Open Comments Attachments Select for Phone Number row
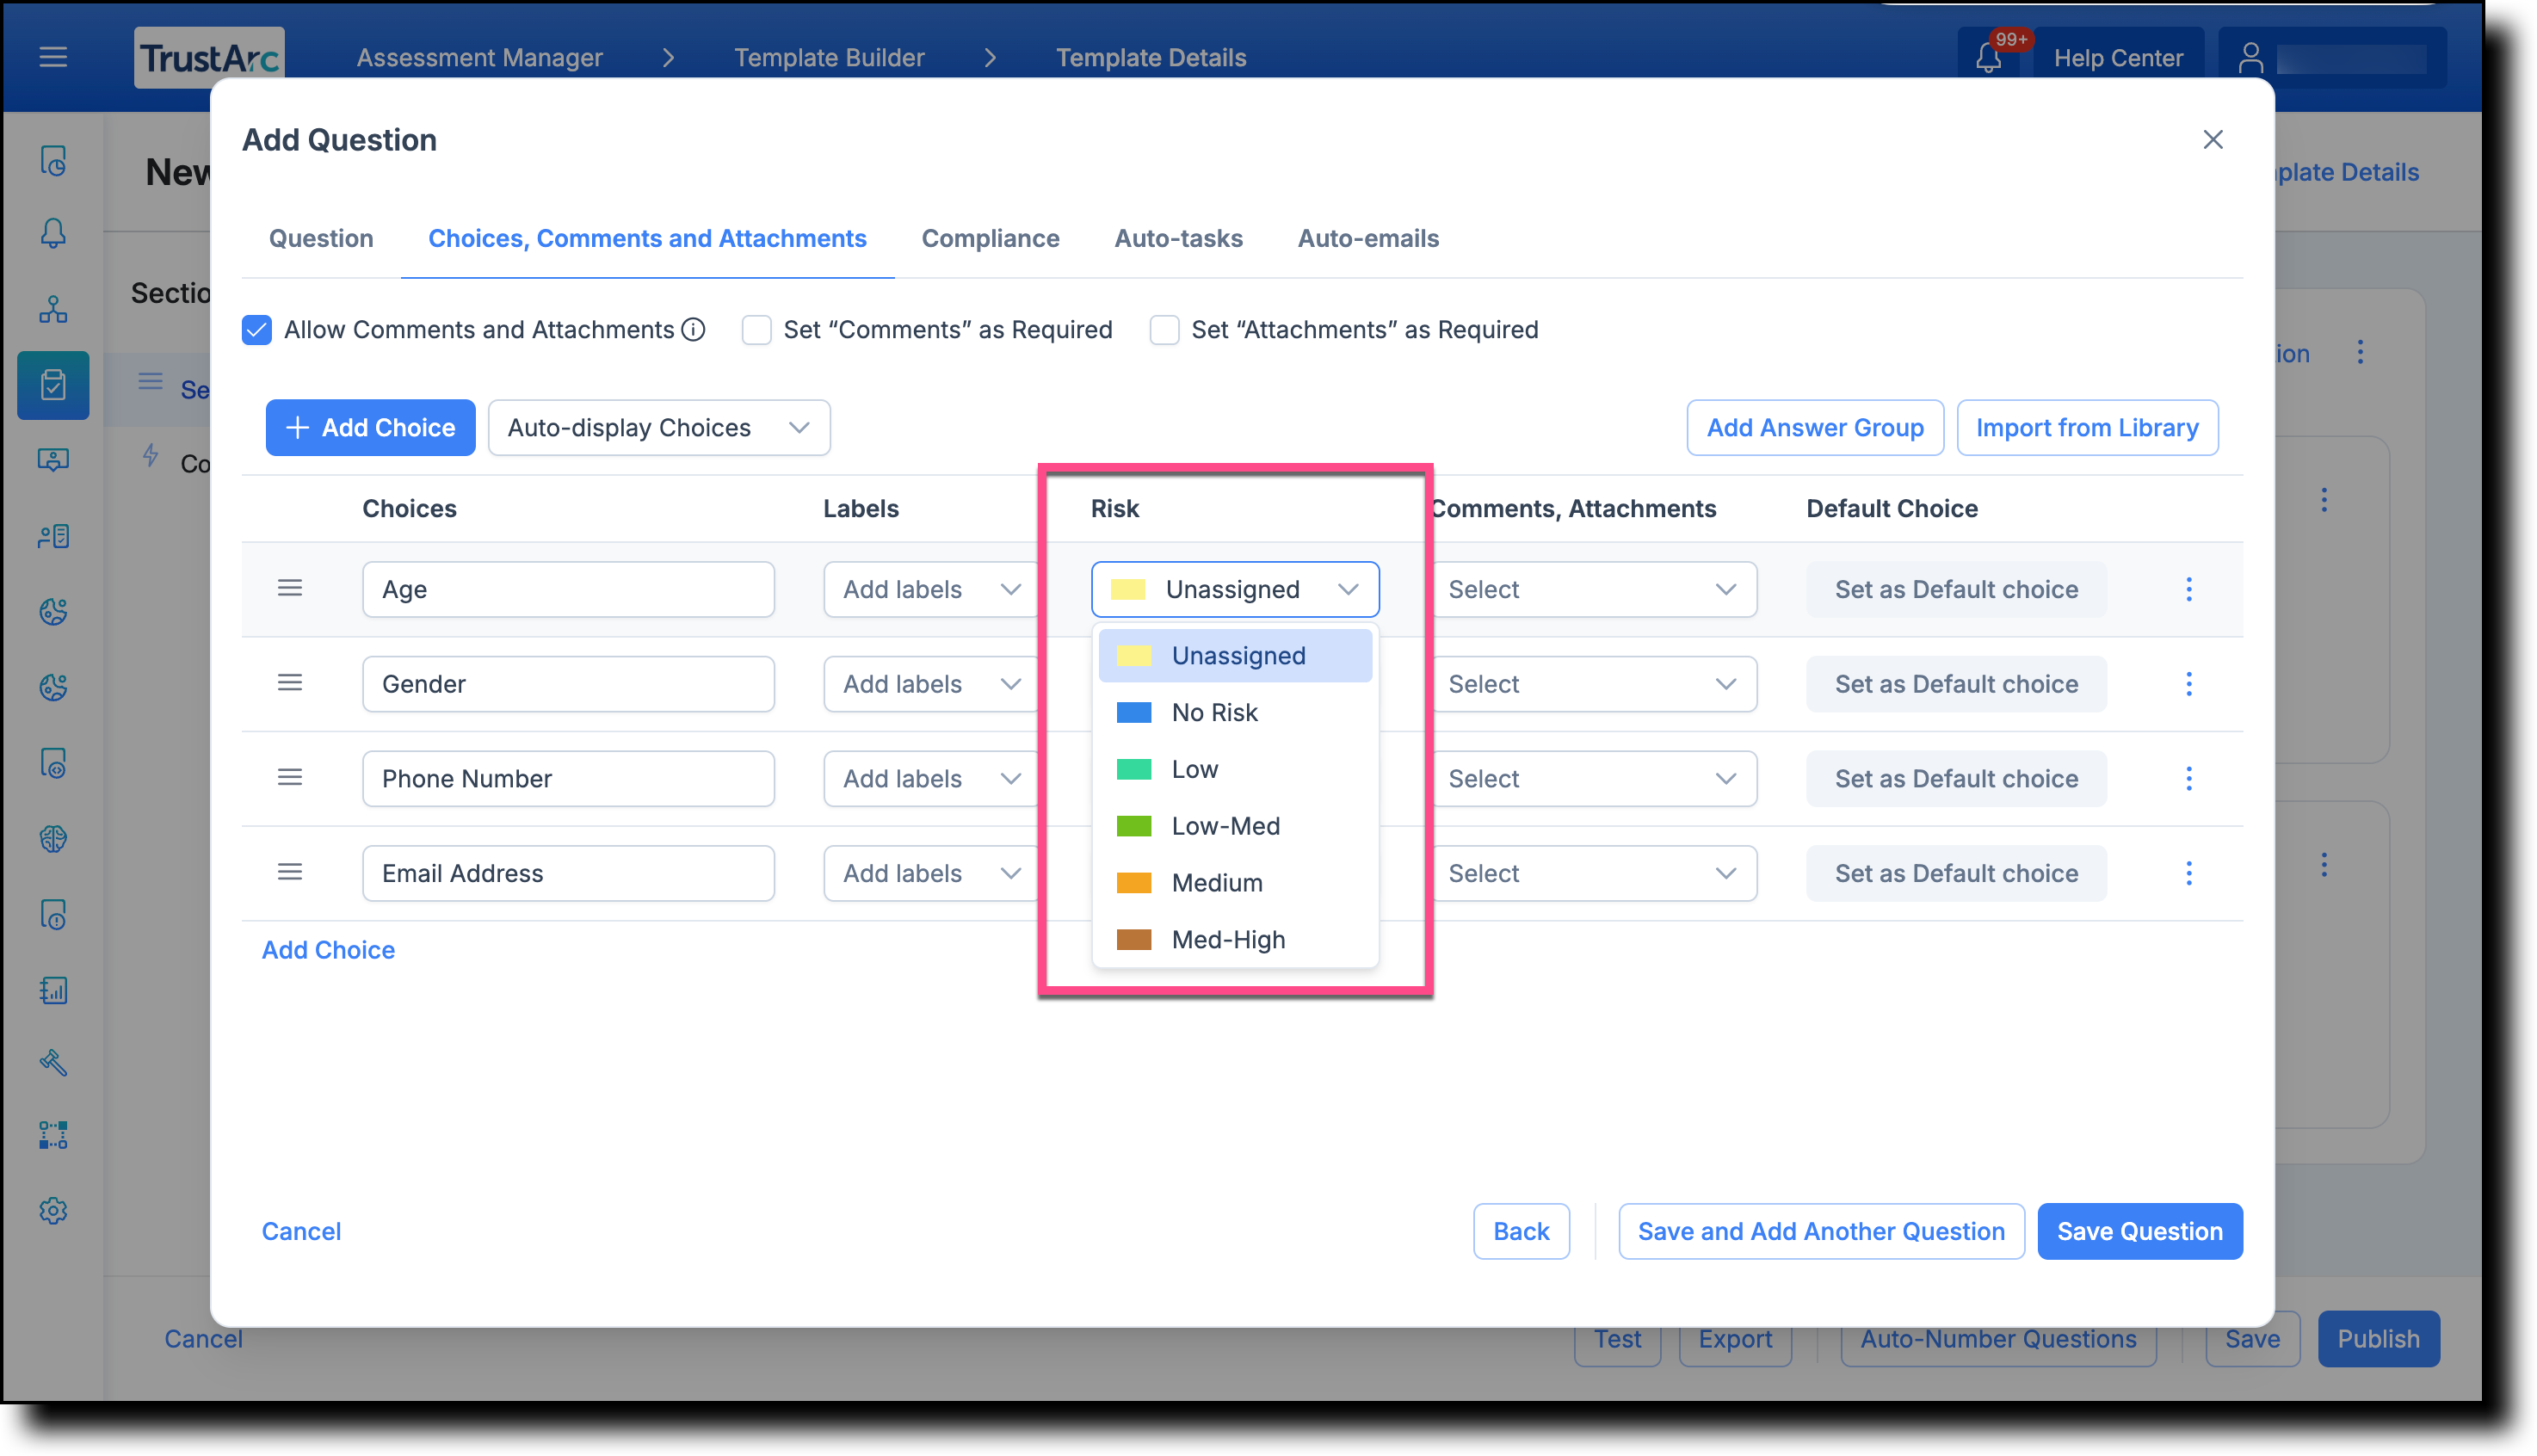This screenshot has height=1456, width=2537. (1594, 778)
